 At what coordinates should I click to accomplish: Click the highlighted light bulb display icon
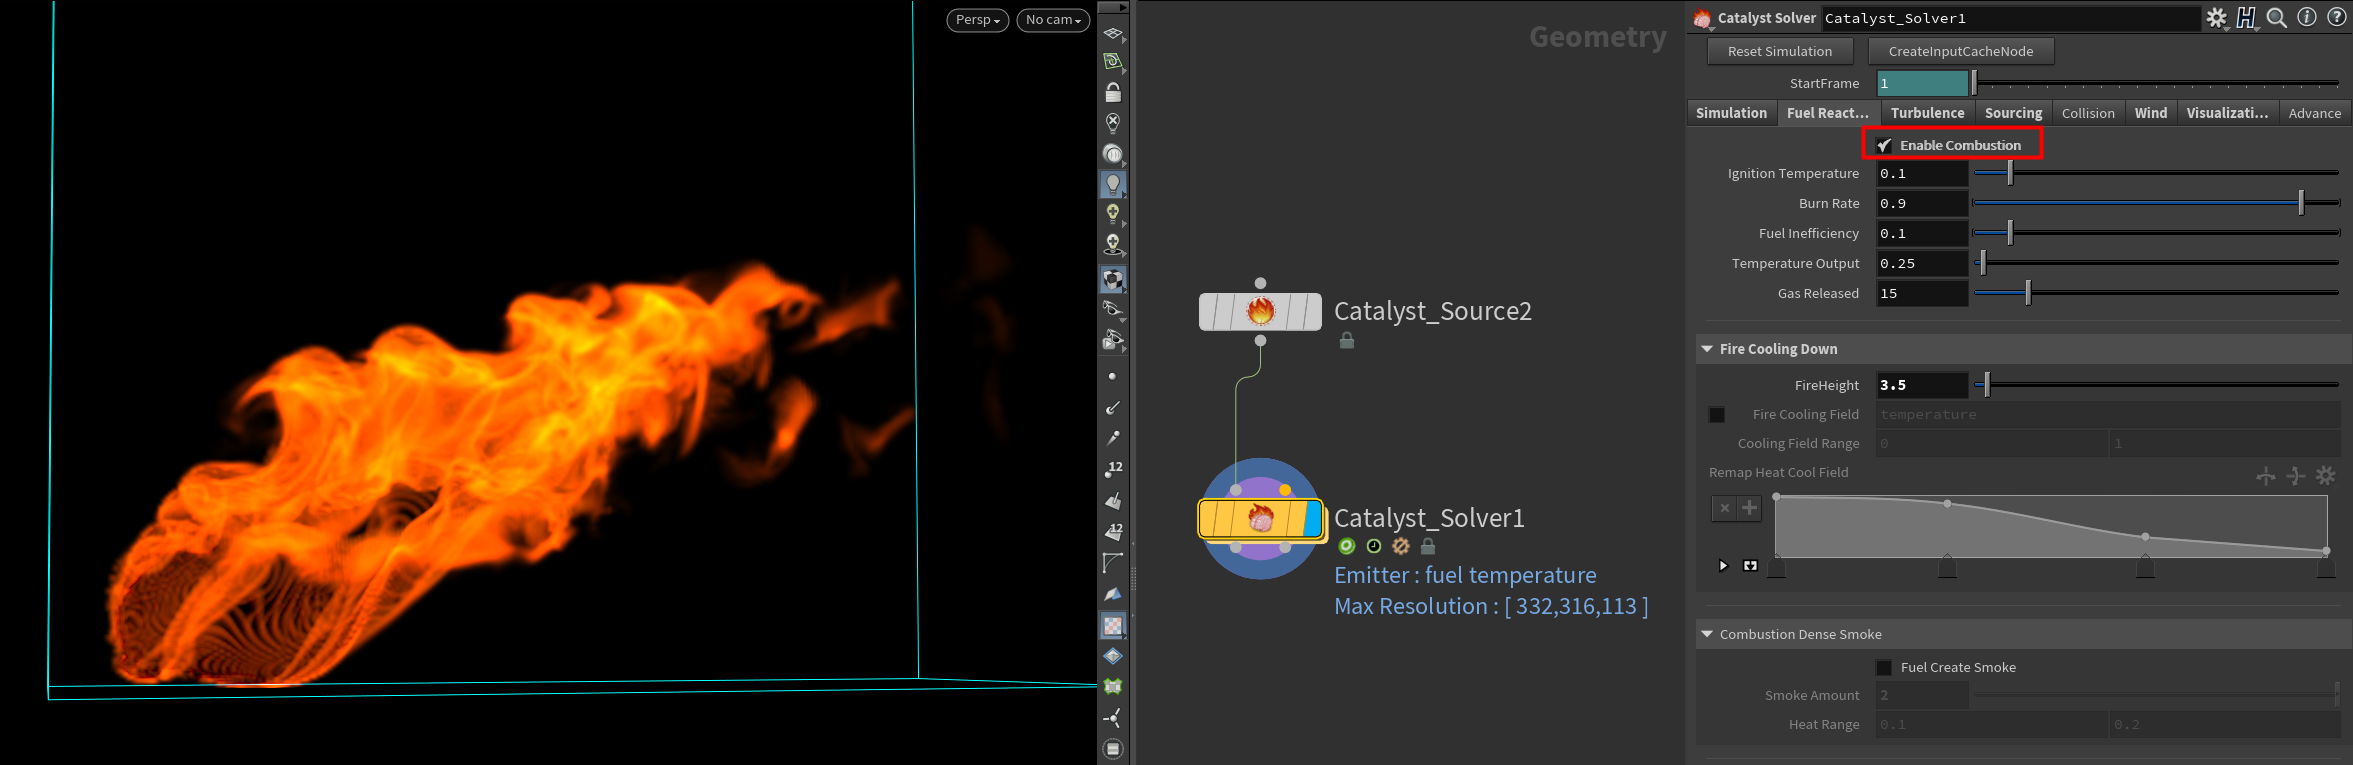point(1113,184)
